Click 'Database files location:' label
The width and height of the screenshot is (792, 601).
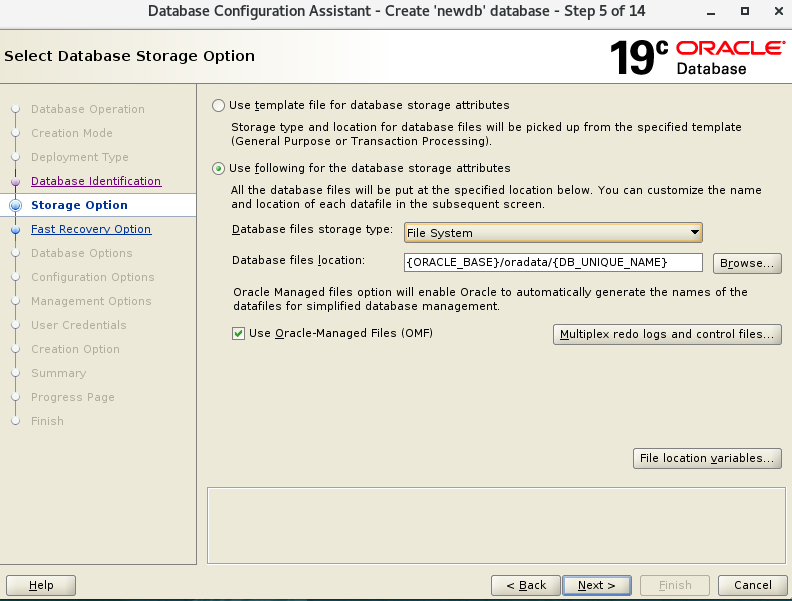(x=298, y=261)
